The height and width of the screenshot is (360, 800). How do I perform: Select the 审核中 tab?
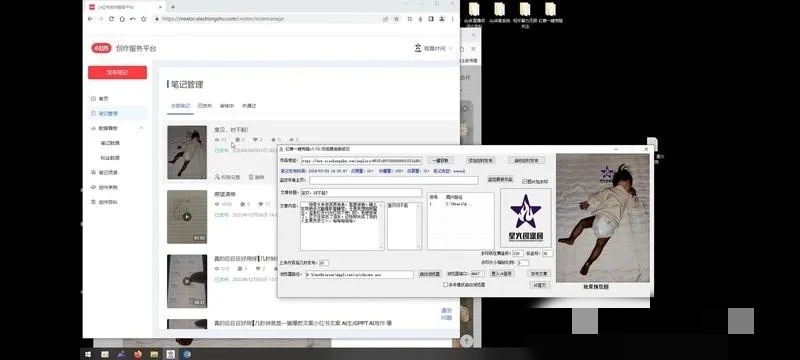(x=227, y=106)
